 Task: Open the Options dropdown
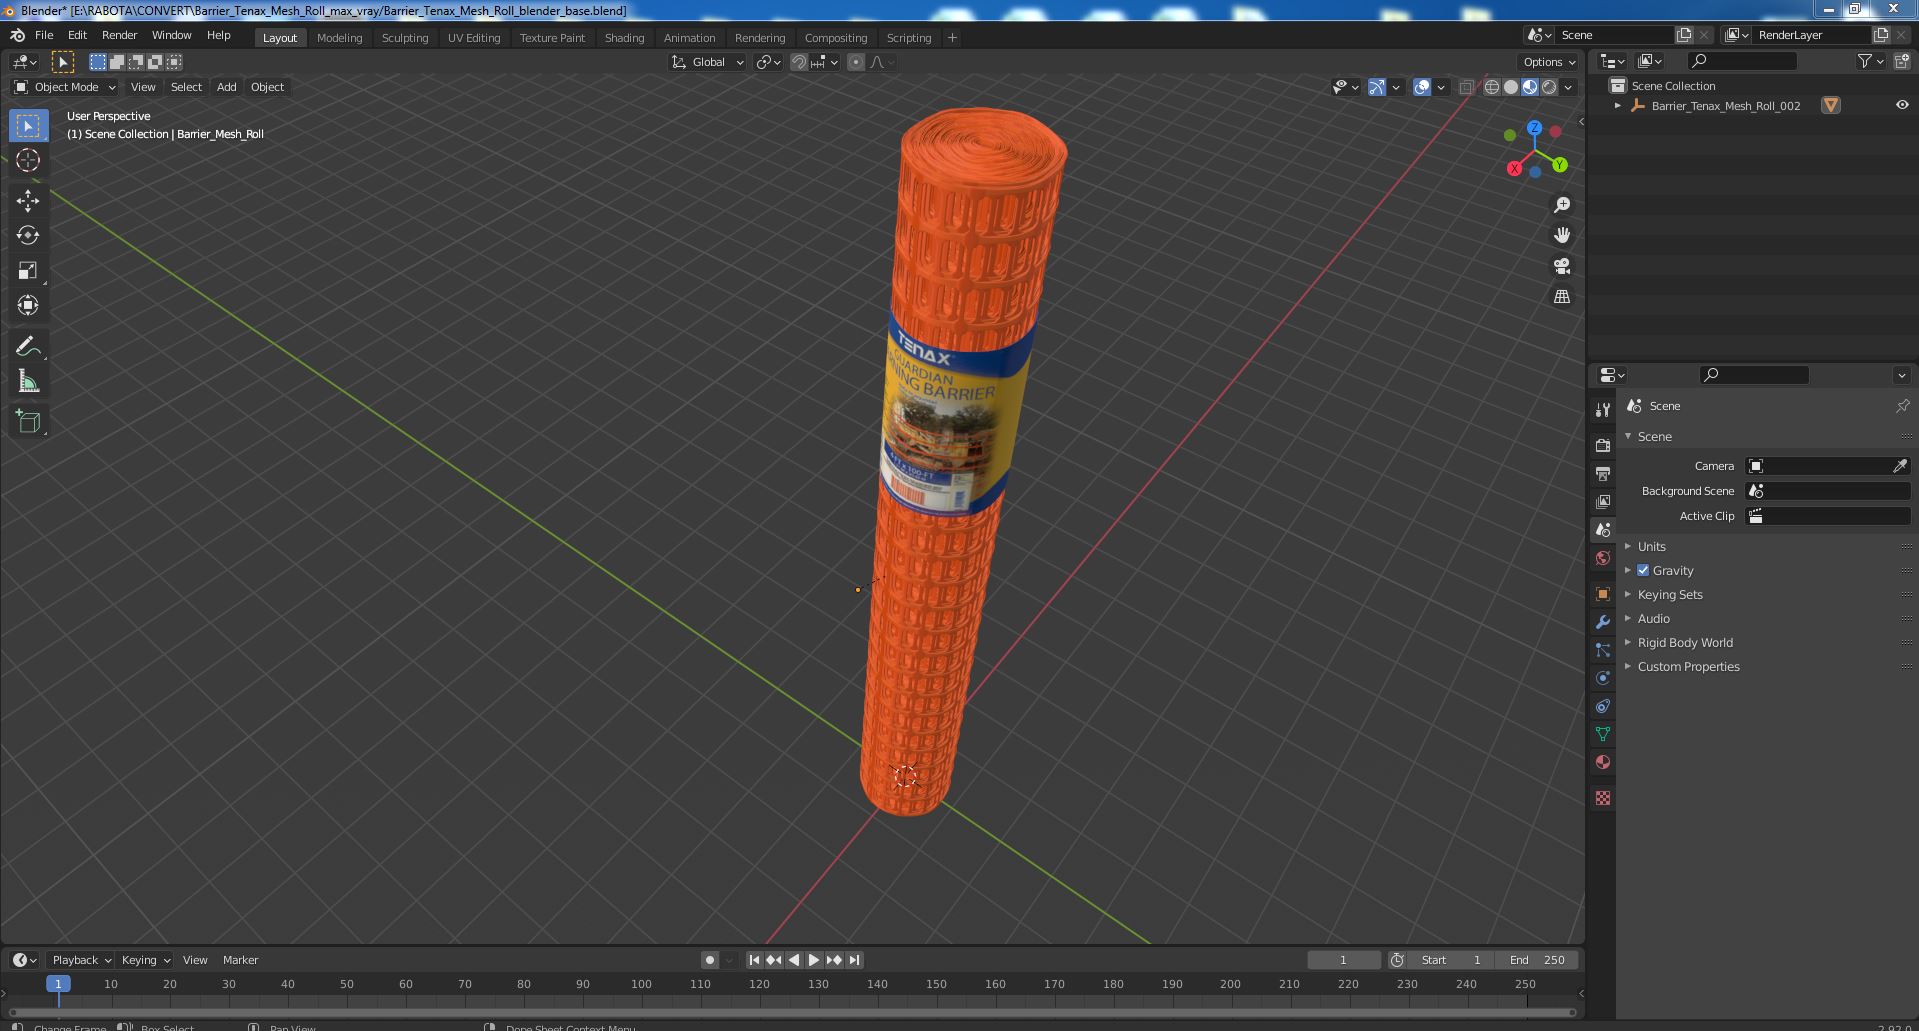point(1549,62)
